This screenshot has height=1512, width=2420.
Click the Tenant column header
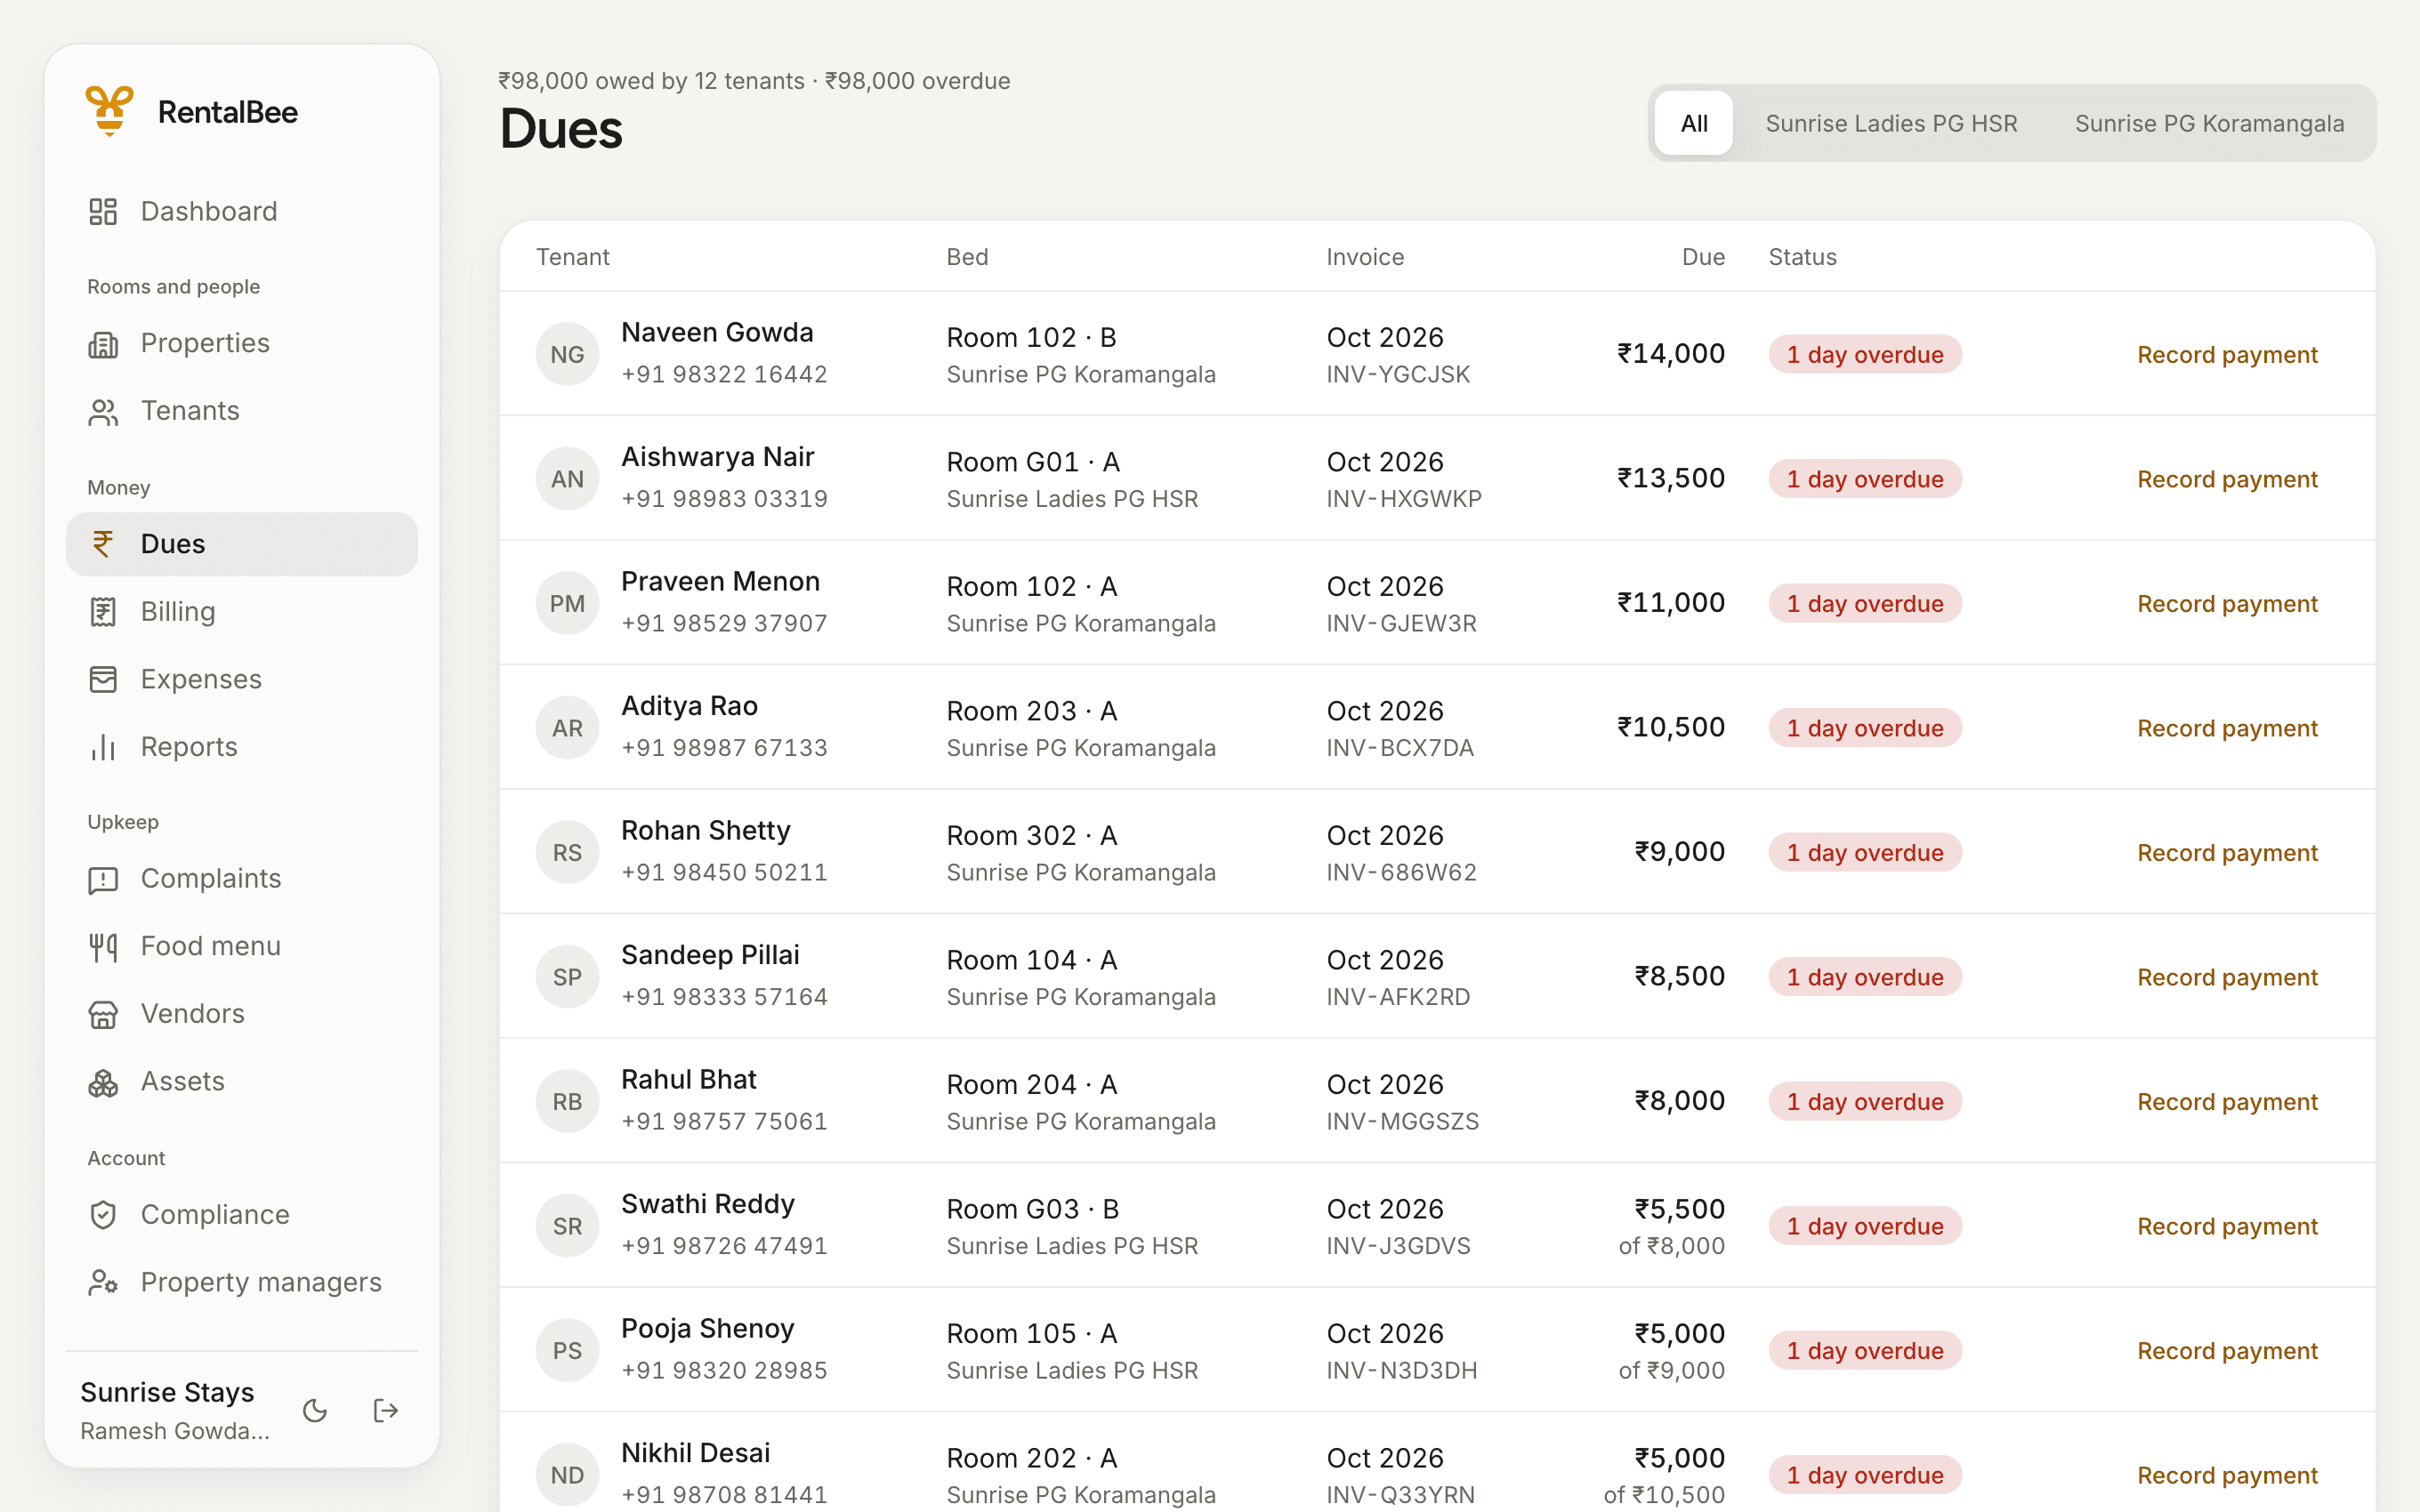572,257
